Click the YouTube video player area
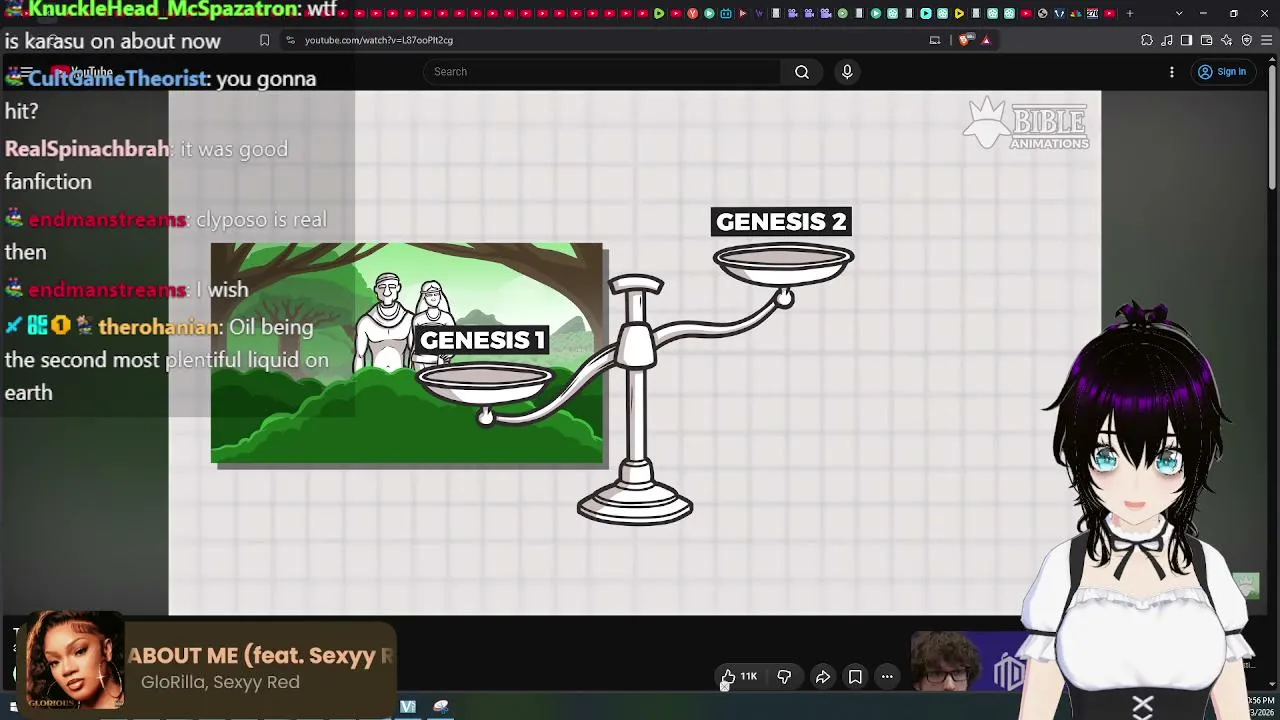Image resolution: width=1280 pixels, height=720 pixels. pyautogui.click(x=635, y=352)
